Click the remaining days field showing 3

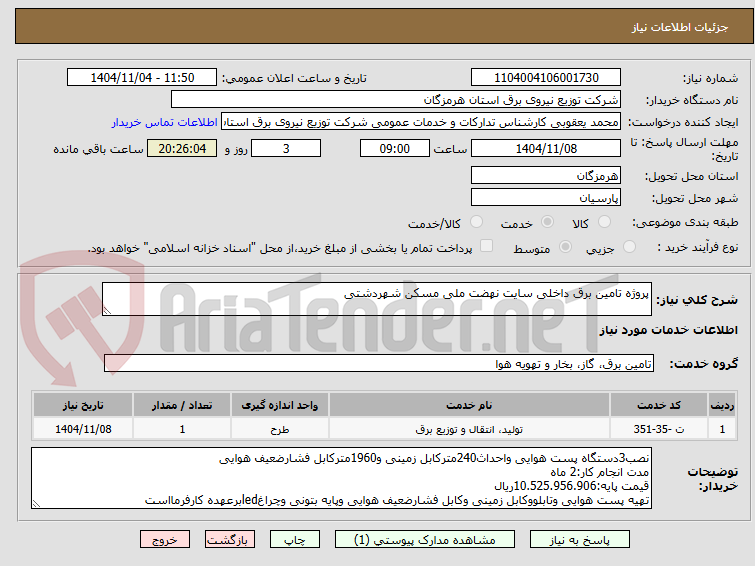[286, 148]
